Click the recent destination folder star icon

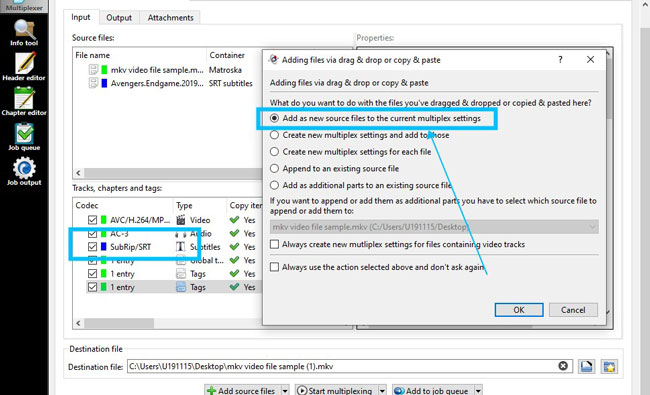(609, 366)
